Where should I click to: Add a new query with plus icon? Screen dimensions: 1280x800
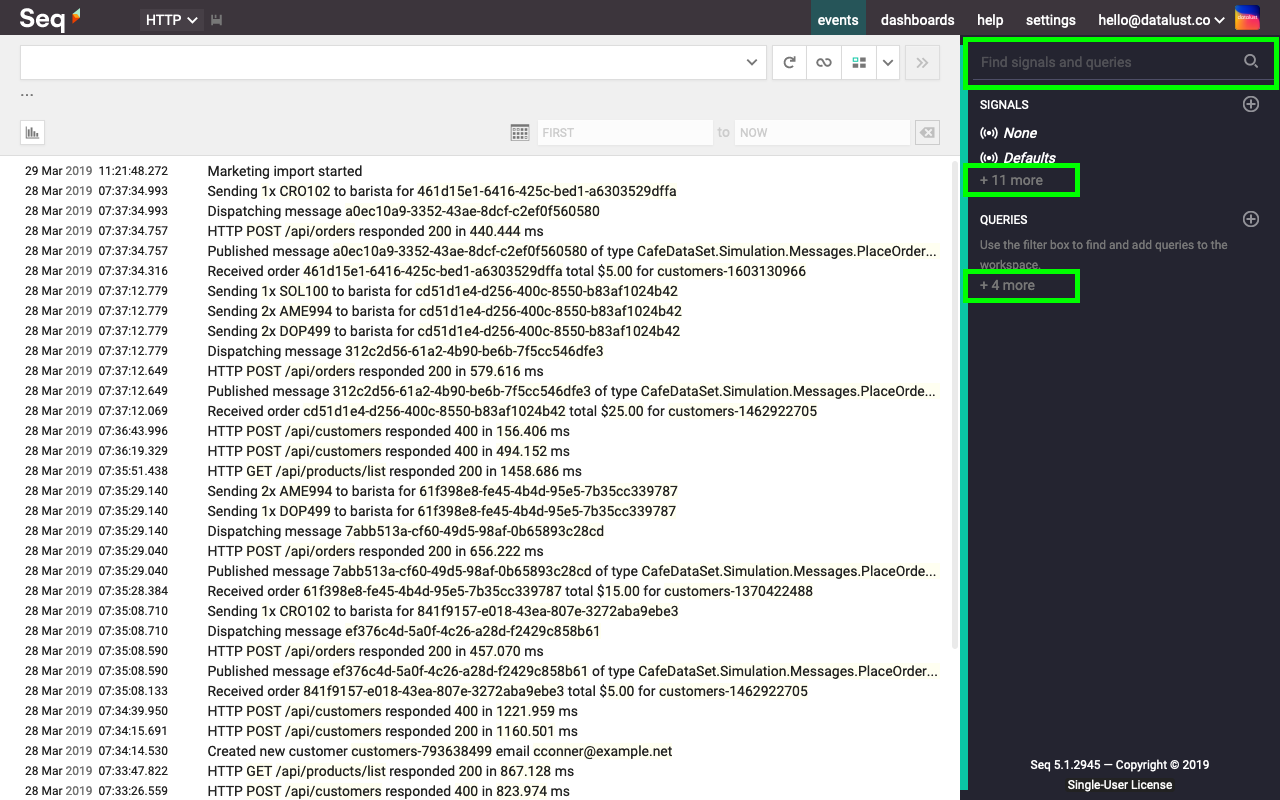pos(1251,219)
